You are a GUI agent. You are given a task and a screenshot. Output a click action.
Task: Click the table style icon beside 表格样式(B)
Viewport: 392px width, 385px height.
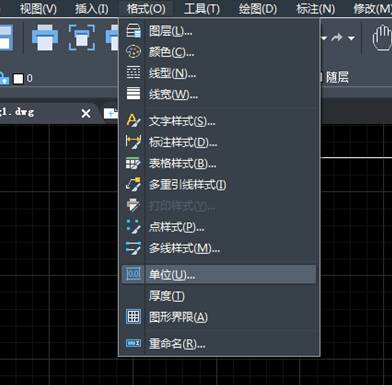[133, 163]
